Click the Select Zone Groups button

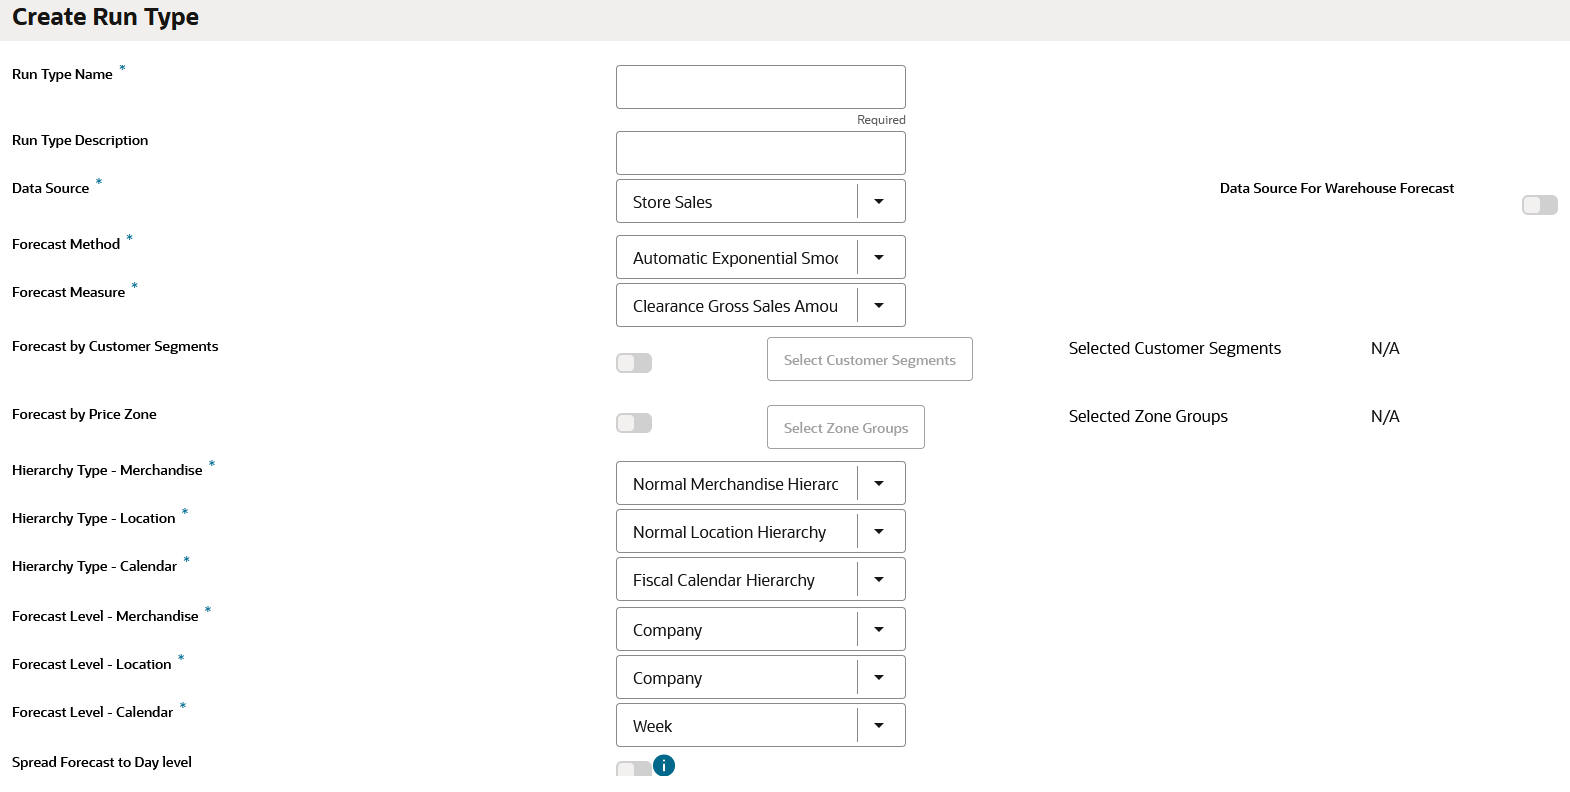[845, 428]
